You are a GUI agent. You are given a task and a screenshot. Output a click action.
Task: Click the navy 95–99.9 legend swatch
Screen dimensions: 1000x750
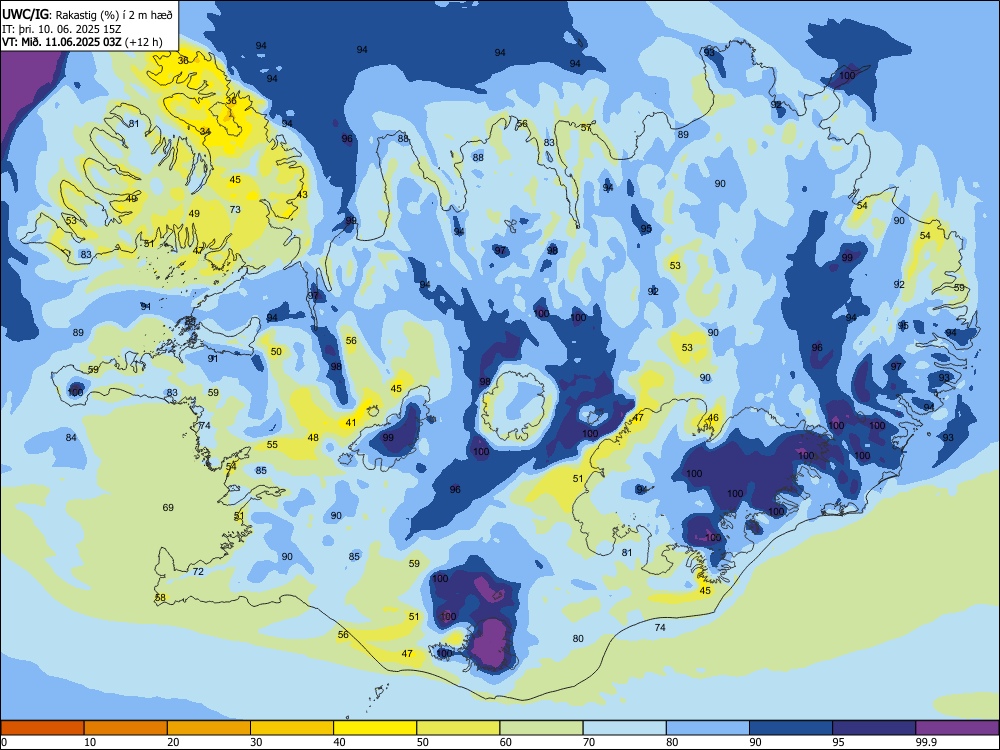[x=874, y=728]
